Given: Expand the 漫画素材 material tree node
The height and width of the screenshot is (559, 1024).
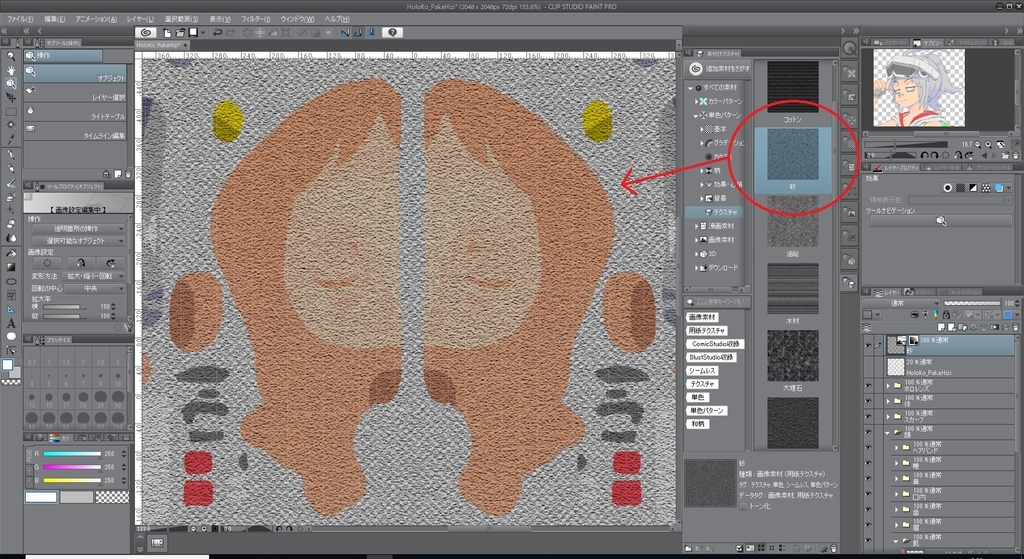Looking at the screenshot, I should [696, 226].
